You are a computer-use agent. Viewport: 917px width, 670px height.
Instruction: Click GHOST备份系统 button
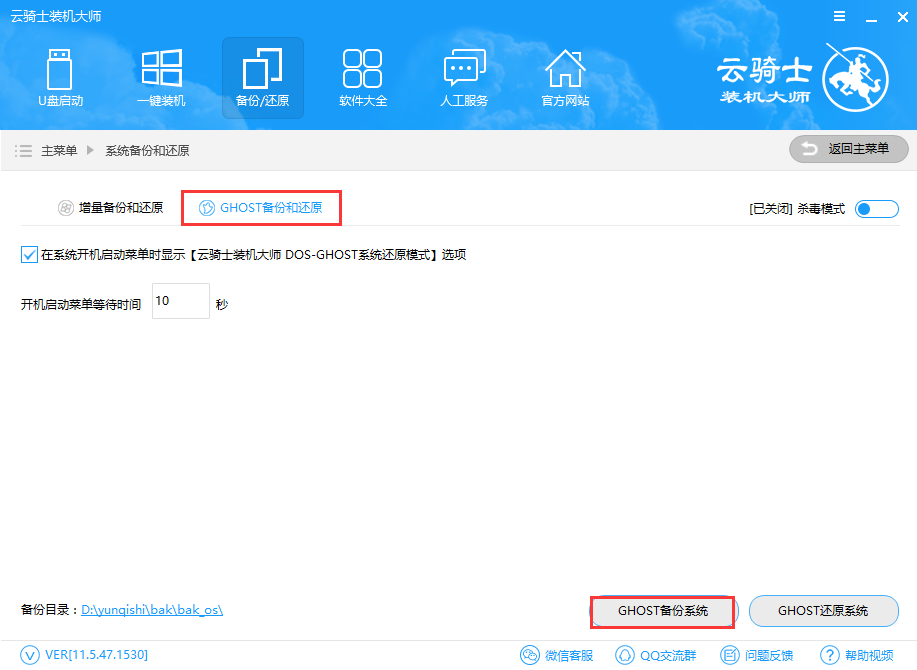(663, 611)
